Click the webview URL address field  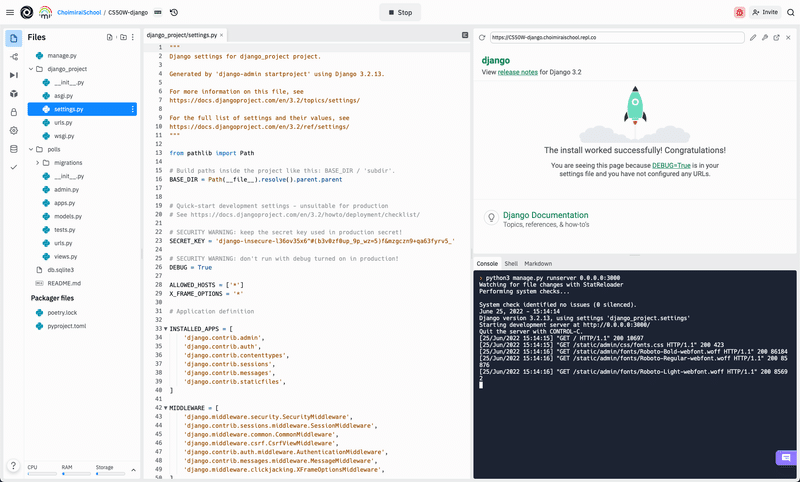tap(617, 38)
